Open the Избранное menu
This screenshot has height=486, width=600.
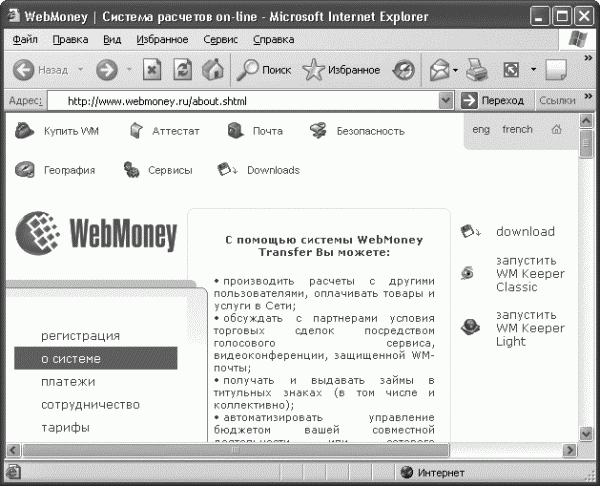click(x=162, y=39)
